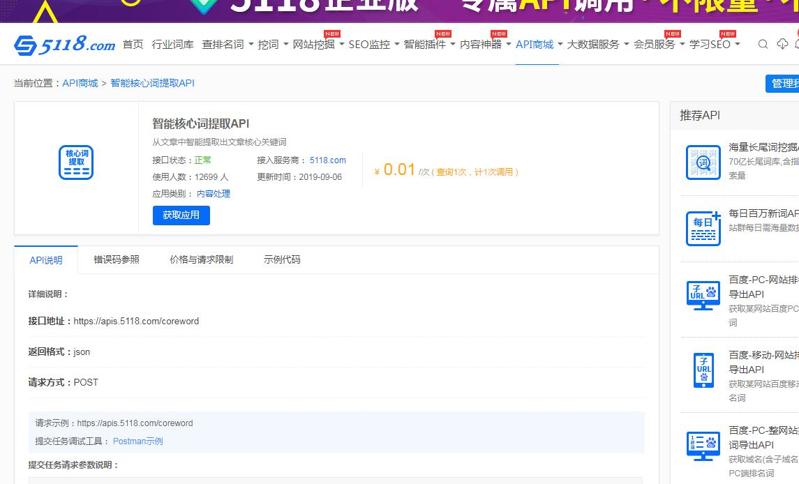The height and width of the screenshot is (484, 799).
Task: Click the cloud download icon in the header
Action: [x=782, y=44]
